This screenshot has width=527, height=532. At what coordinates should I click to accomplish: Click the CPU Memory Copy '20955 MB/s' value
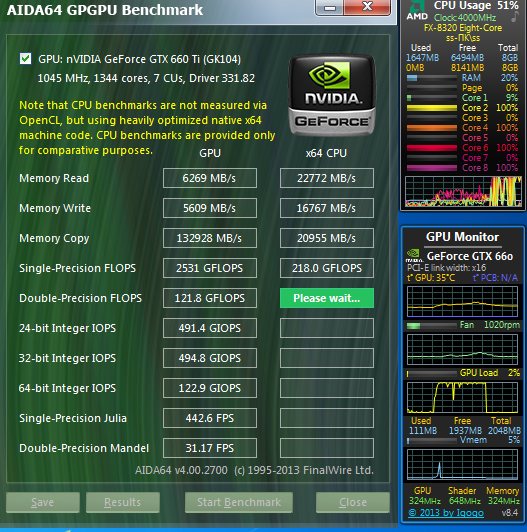tap(327, 238)
